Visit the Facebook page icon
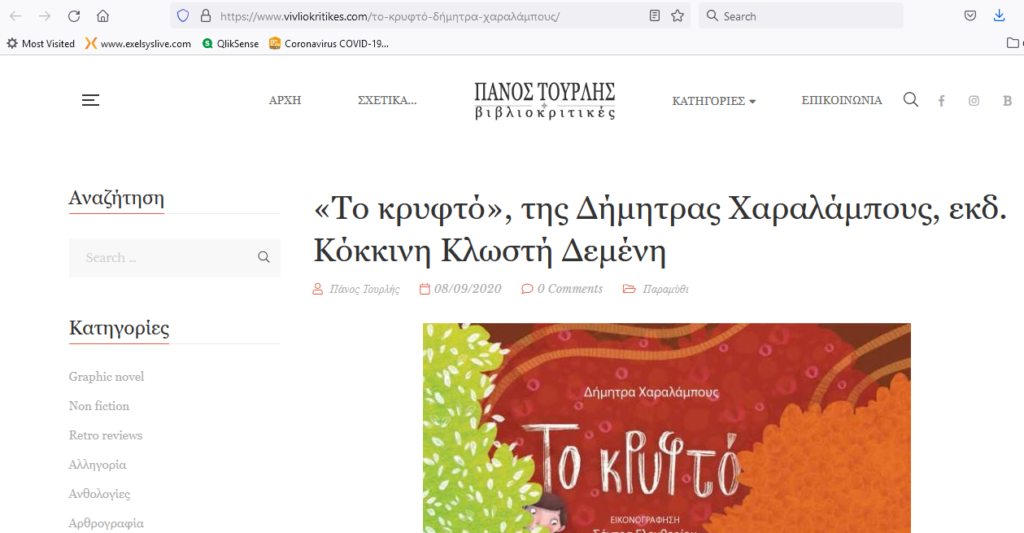This screenshot has width=1024, height=533. (942, 101)
